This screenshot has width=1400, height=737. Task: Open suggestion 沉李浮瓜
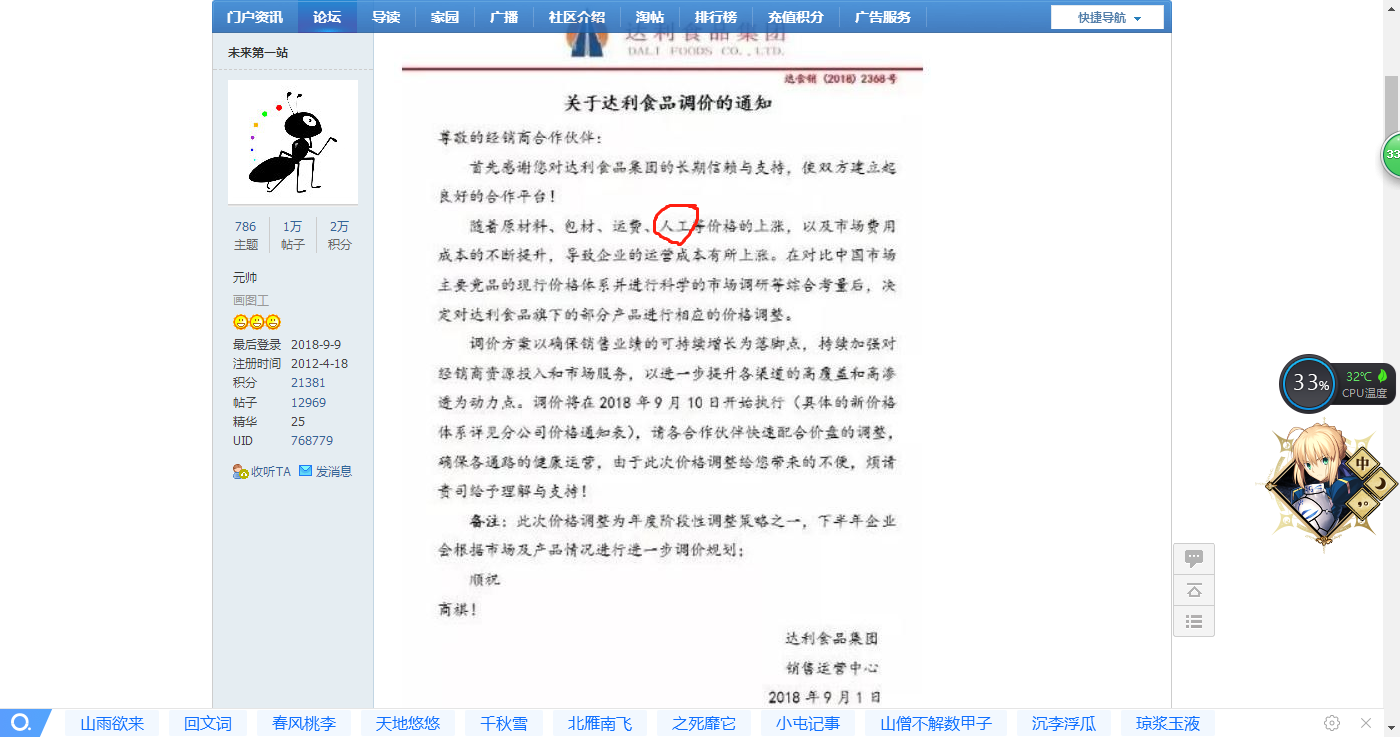tap(1064, 723)
